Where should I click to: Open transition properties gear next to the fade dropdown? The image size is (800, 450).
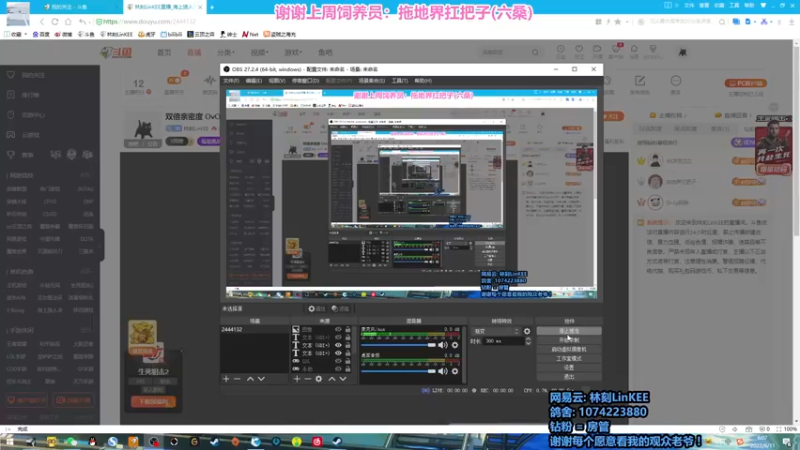(527, 331)
